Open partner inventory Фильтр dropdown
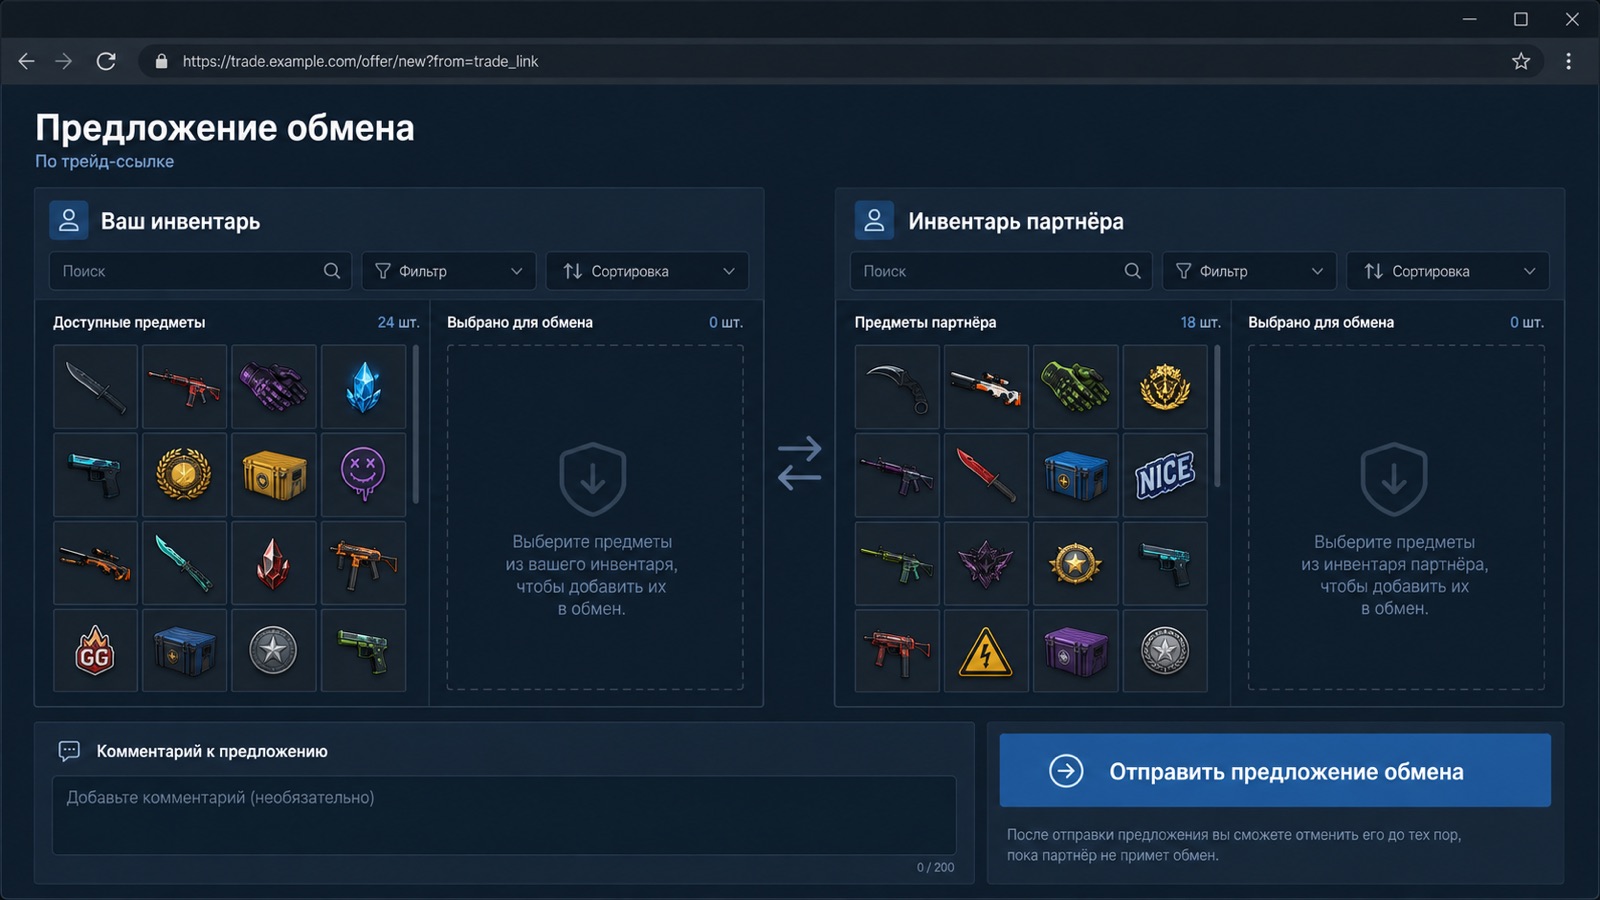This screenshot has width=1600, height=900. [x=1249, y=271]
